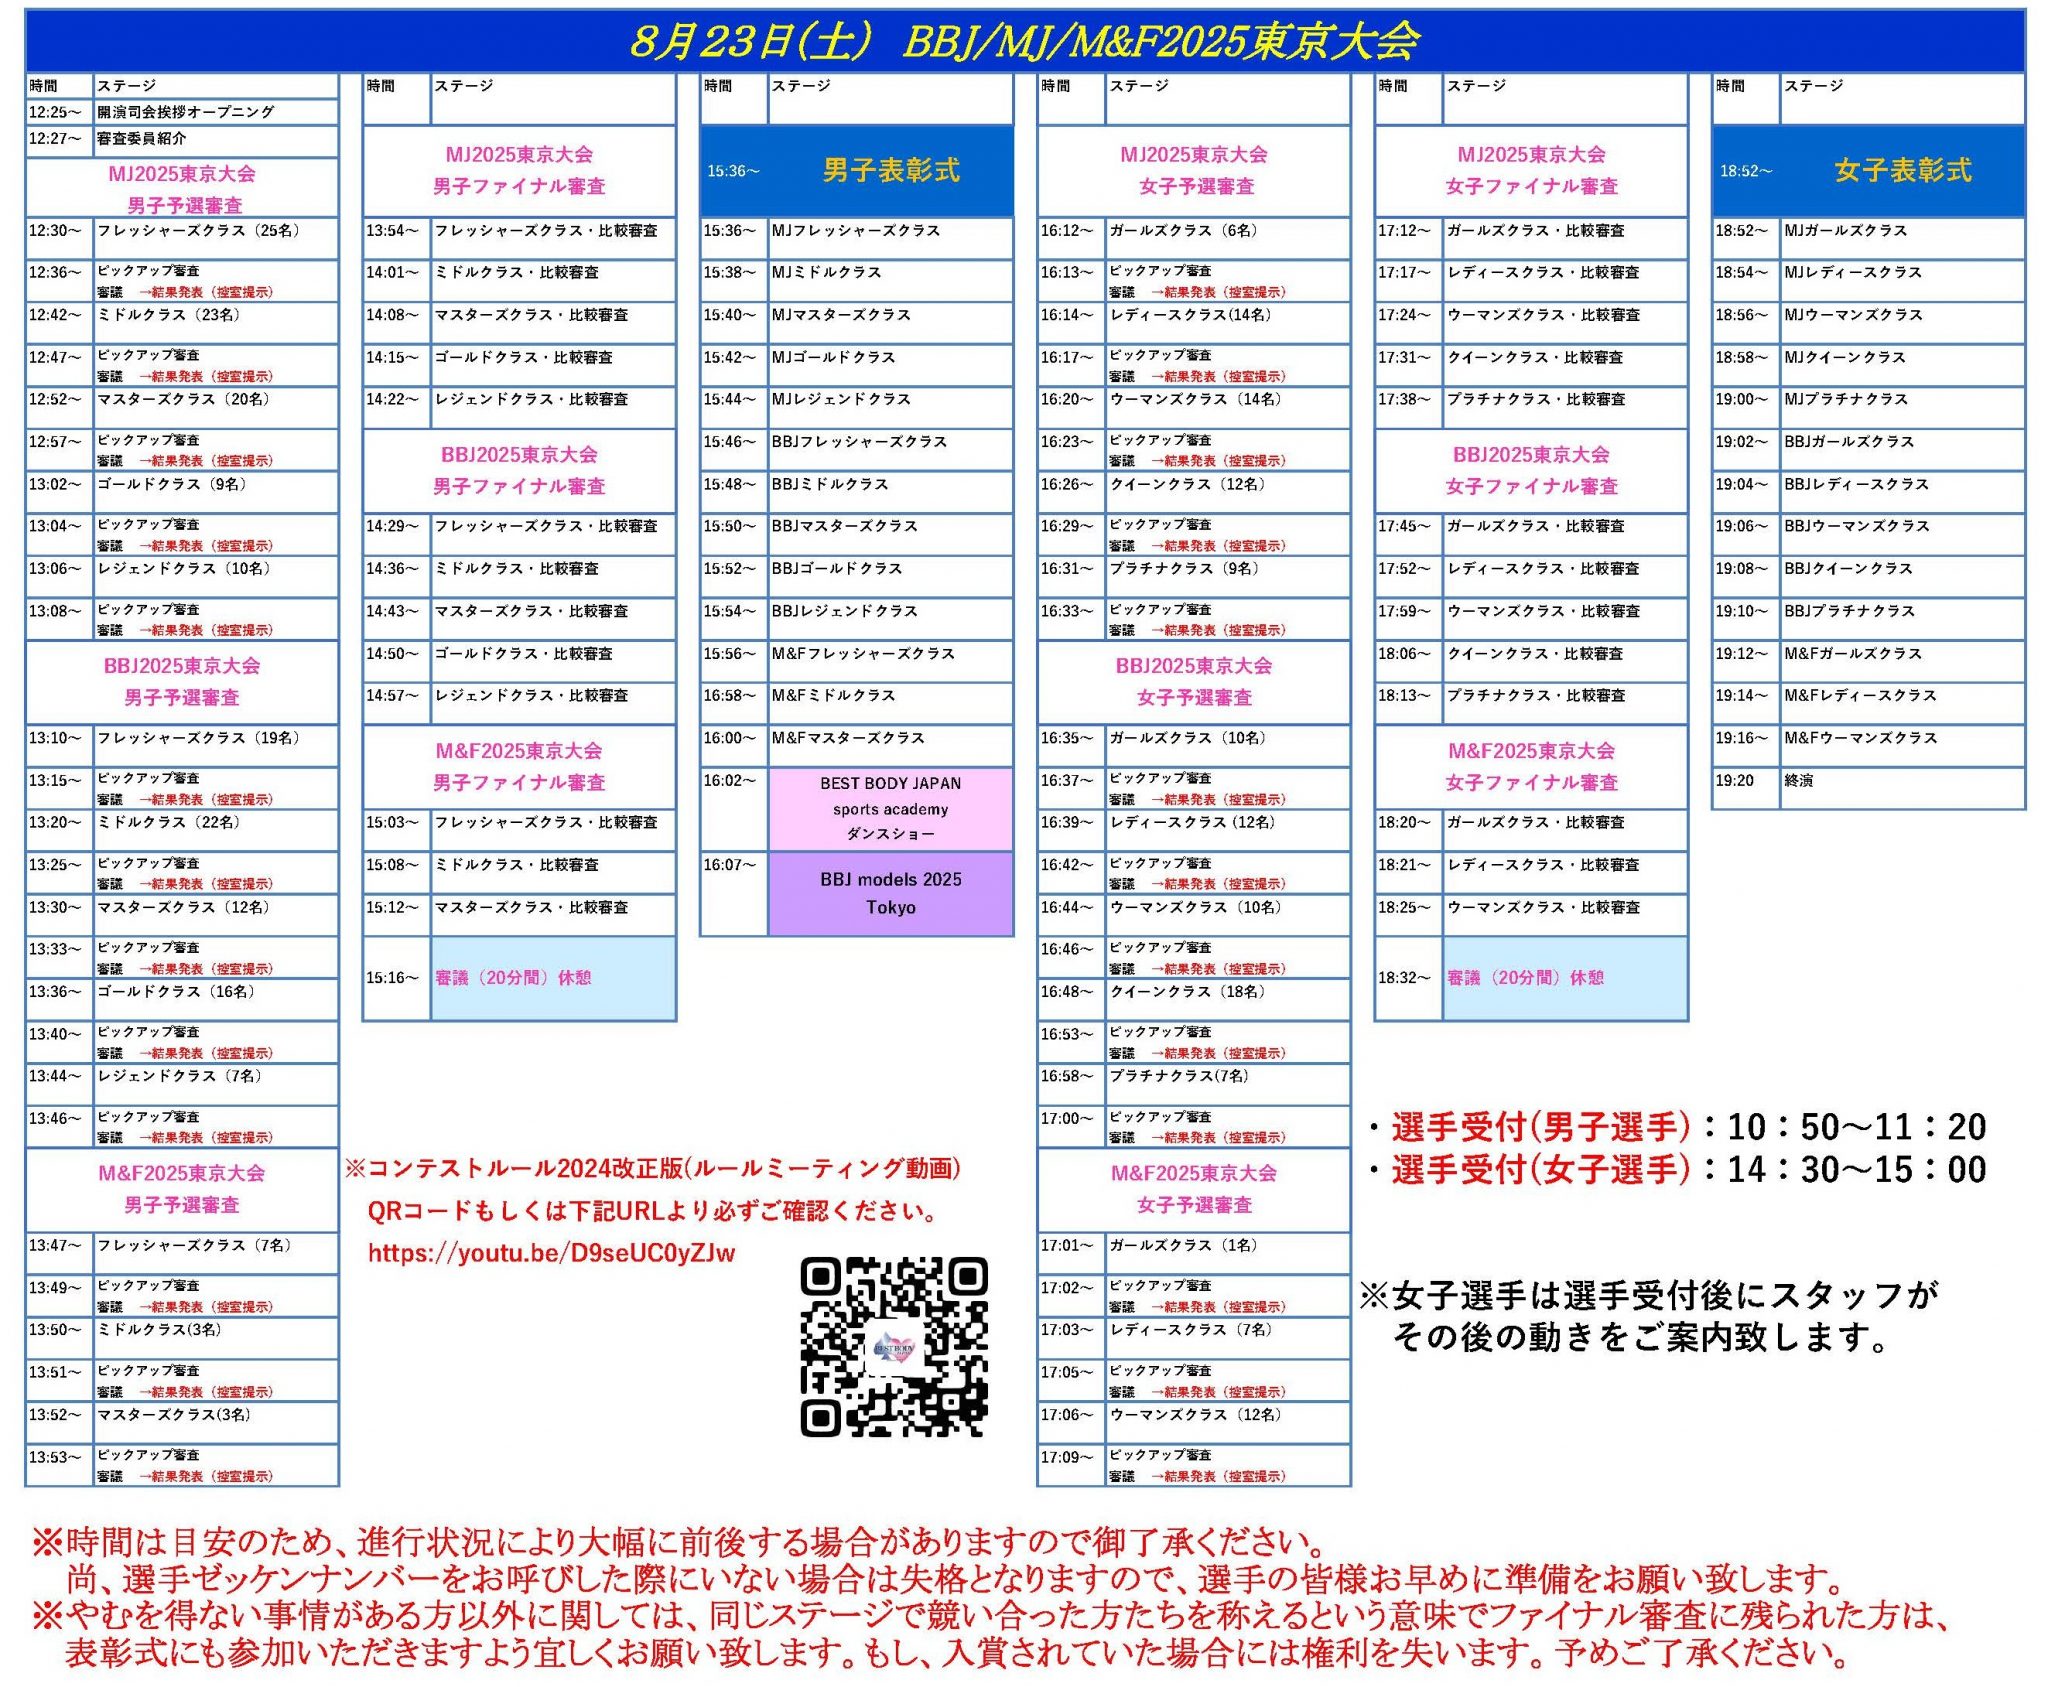Click the M&F2025東京大会 女子予選審査 heading
Viewport: 2048px width, 1687px height.
pos(1194,1188)
